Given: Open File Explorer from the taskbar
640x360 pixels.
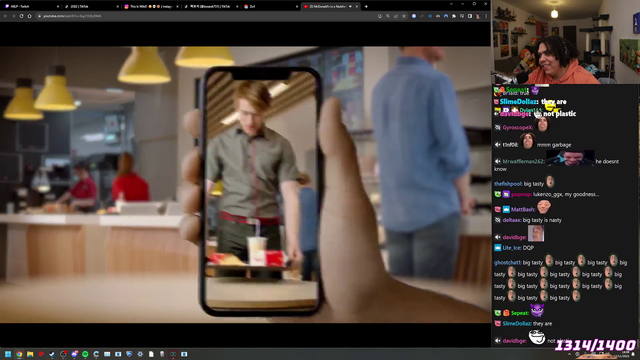Looking at the screenshot, I should click(30, 354).
